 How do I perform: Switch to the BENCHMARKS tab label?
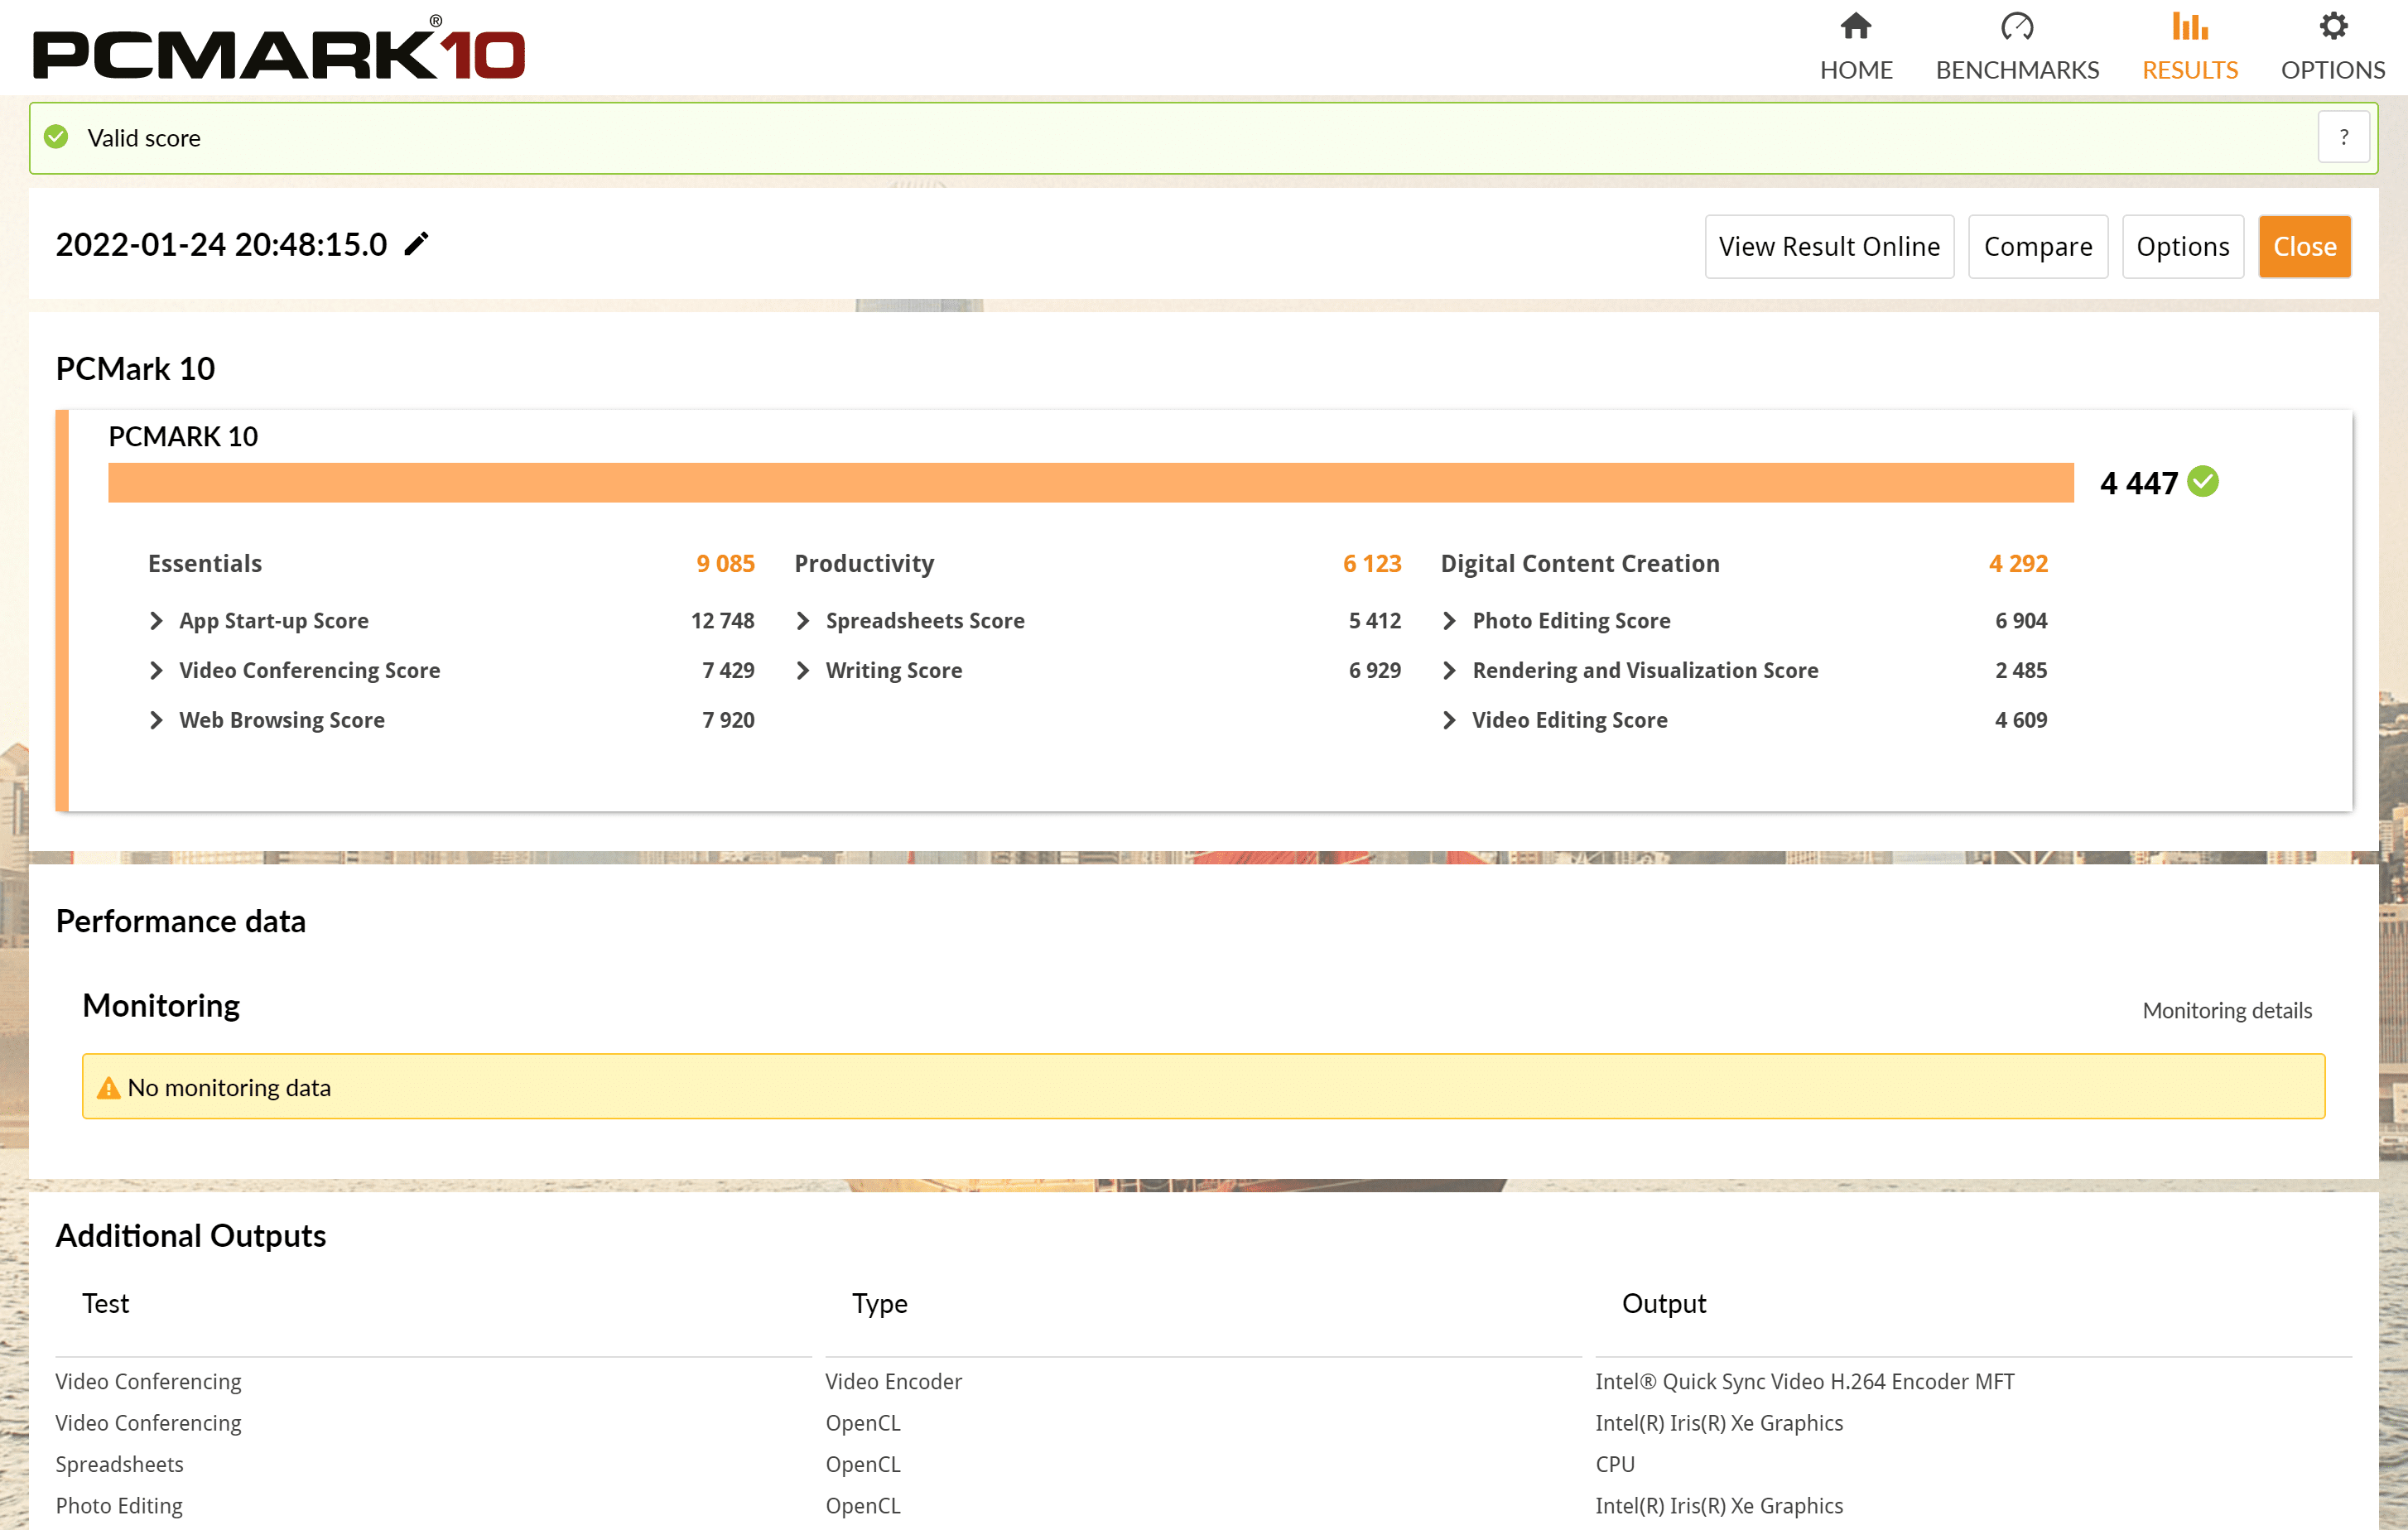[x=2016, y=70]
